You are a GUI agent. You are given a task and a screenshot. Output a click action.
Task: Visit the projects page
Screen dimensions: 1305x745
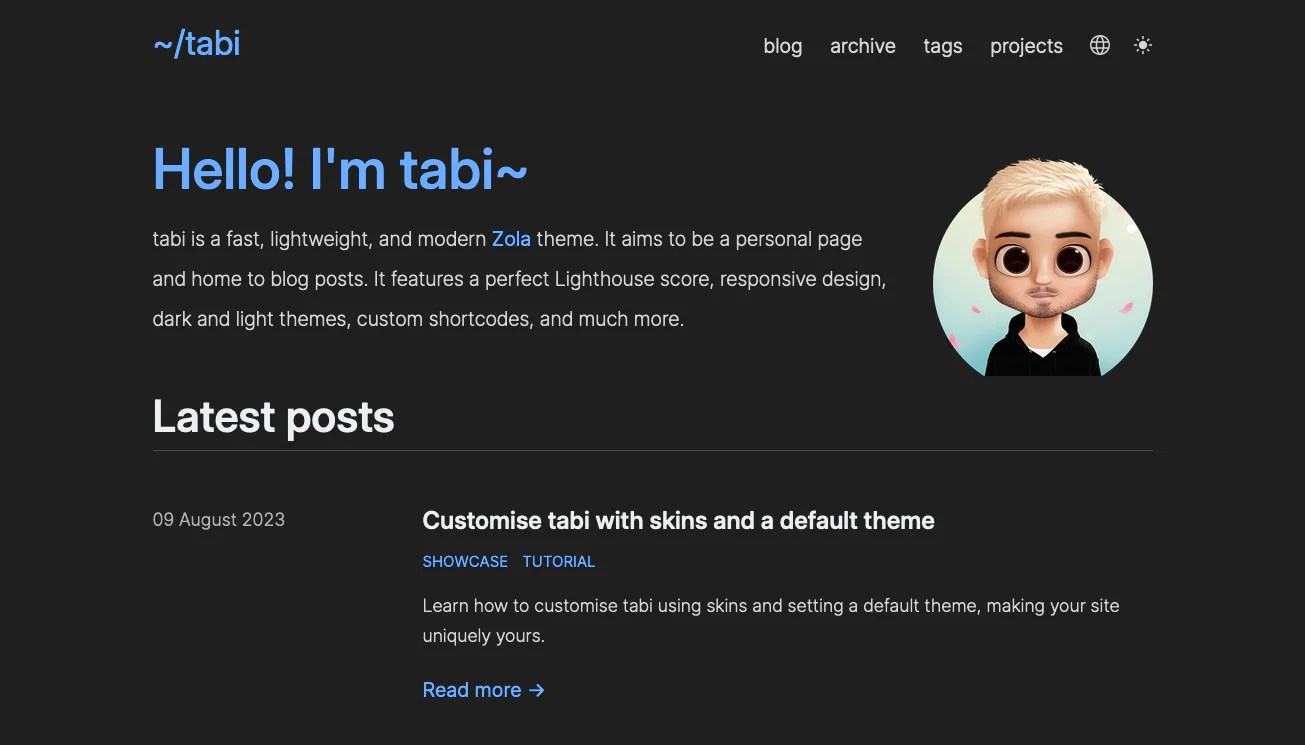[1026, 46]
